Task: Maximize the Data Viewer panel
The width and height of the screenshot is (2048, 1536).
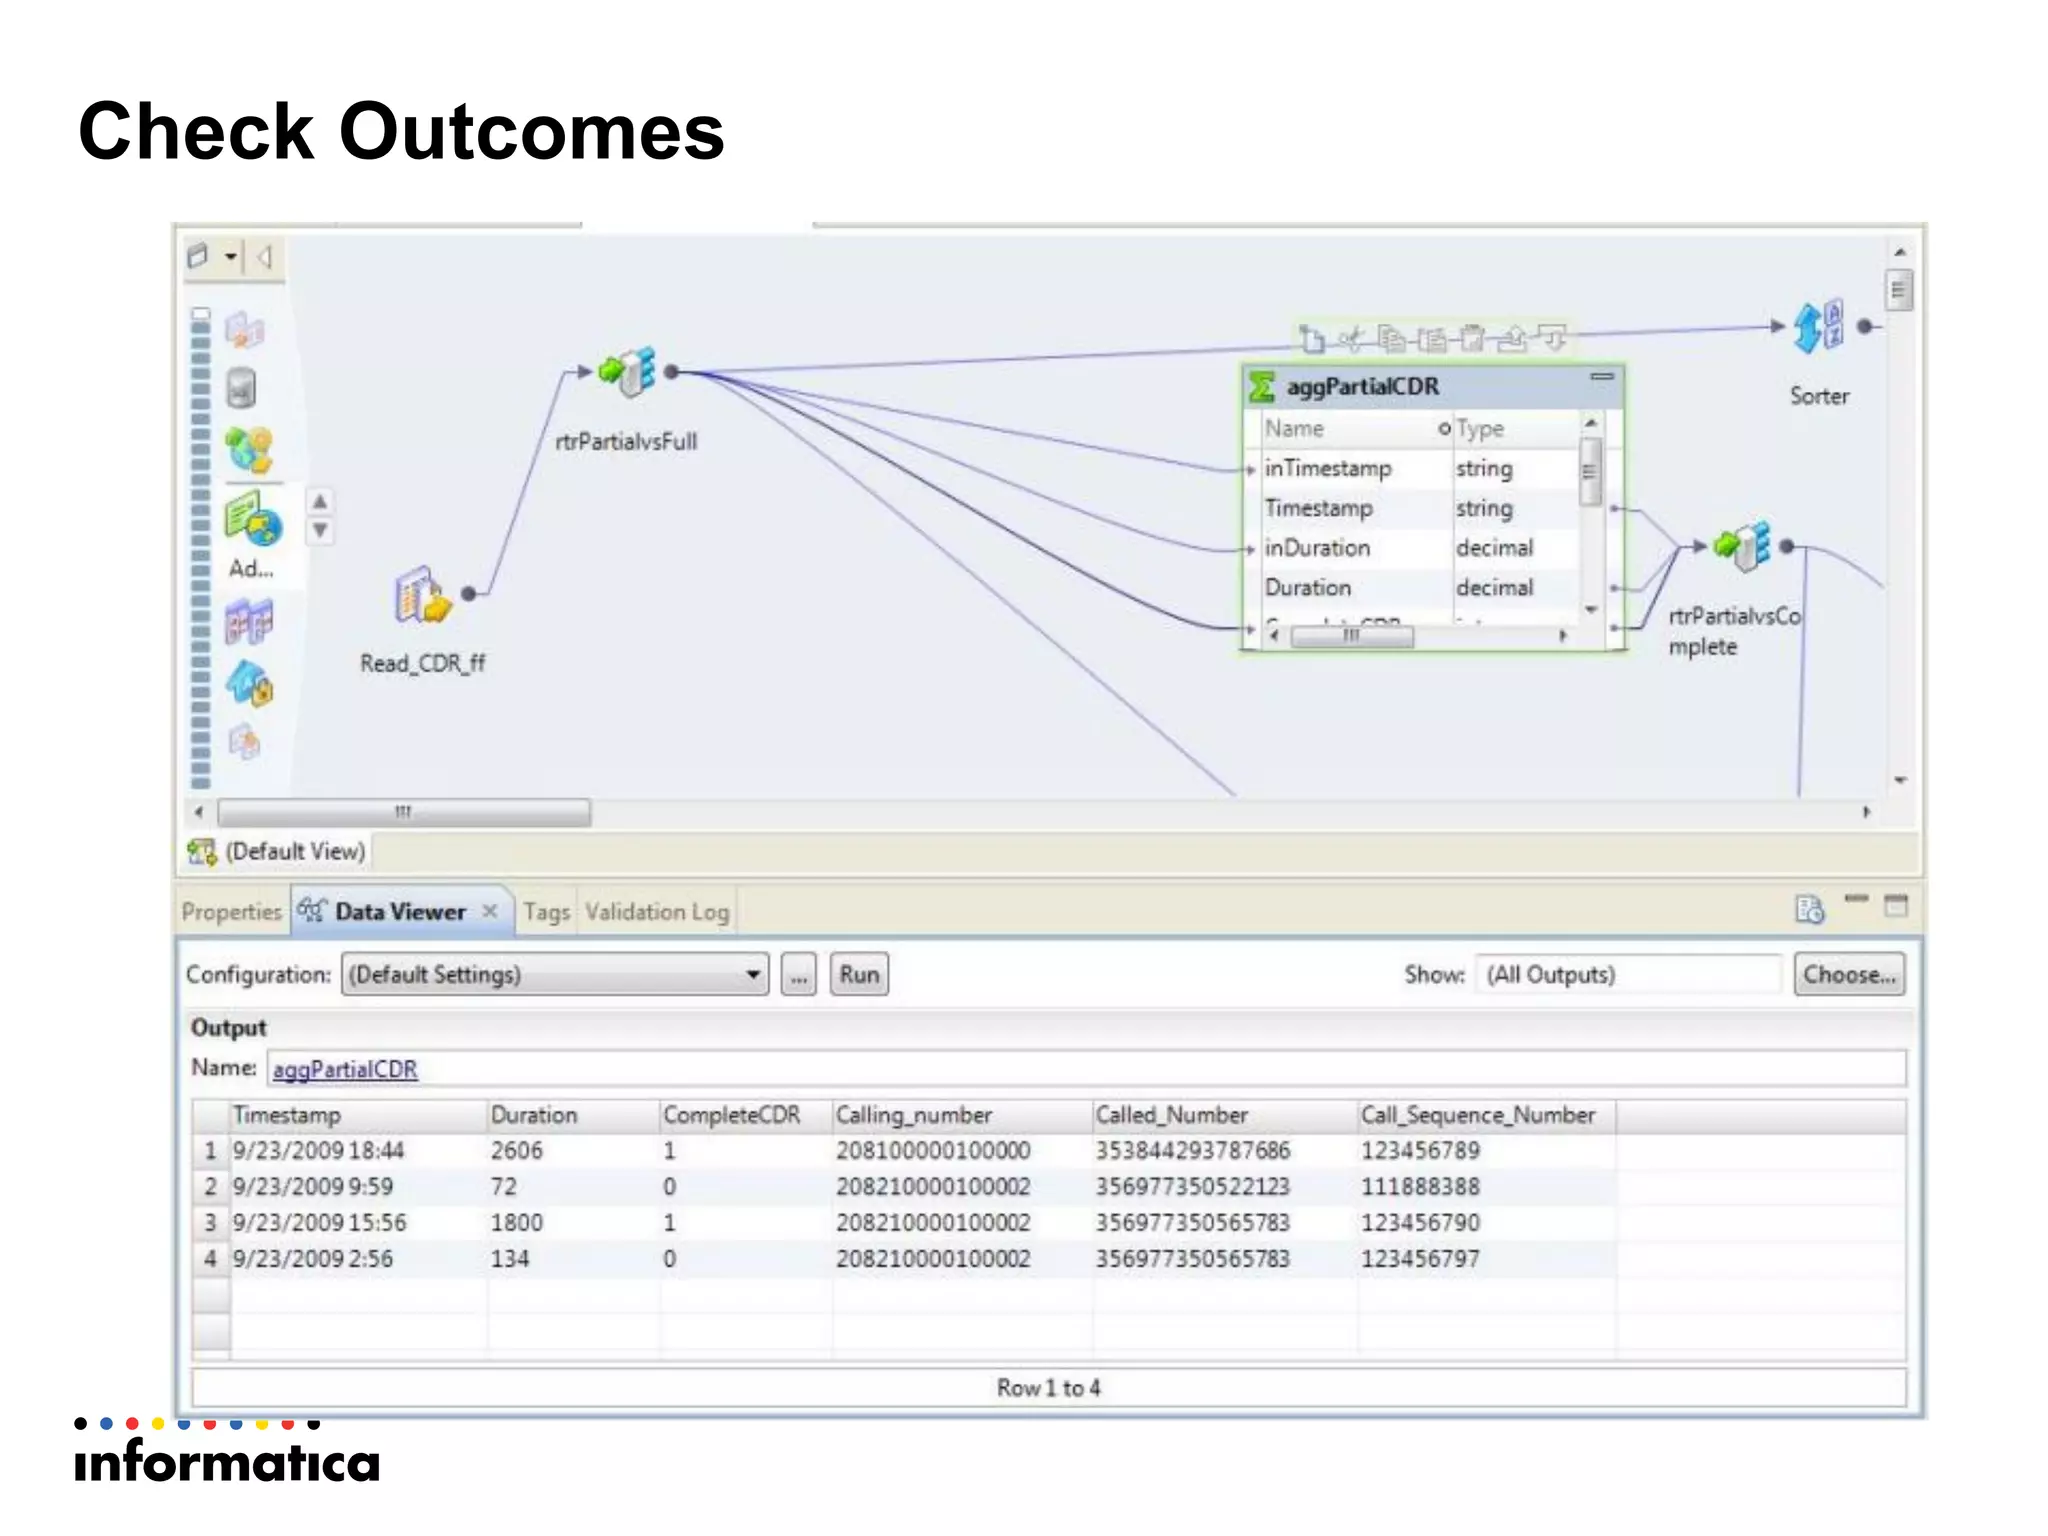Action: tap(1896, 906)
